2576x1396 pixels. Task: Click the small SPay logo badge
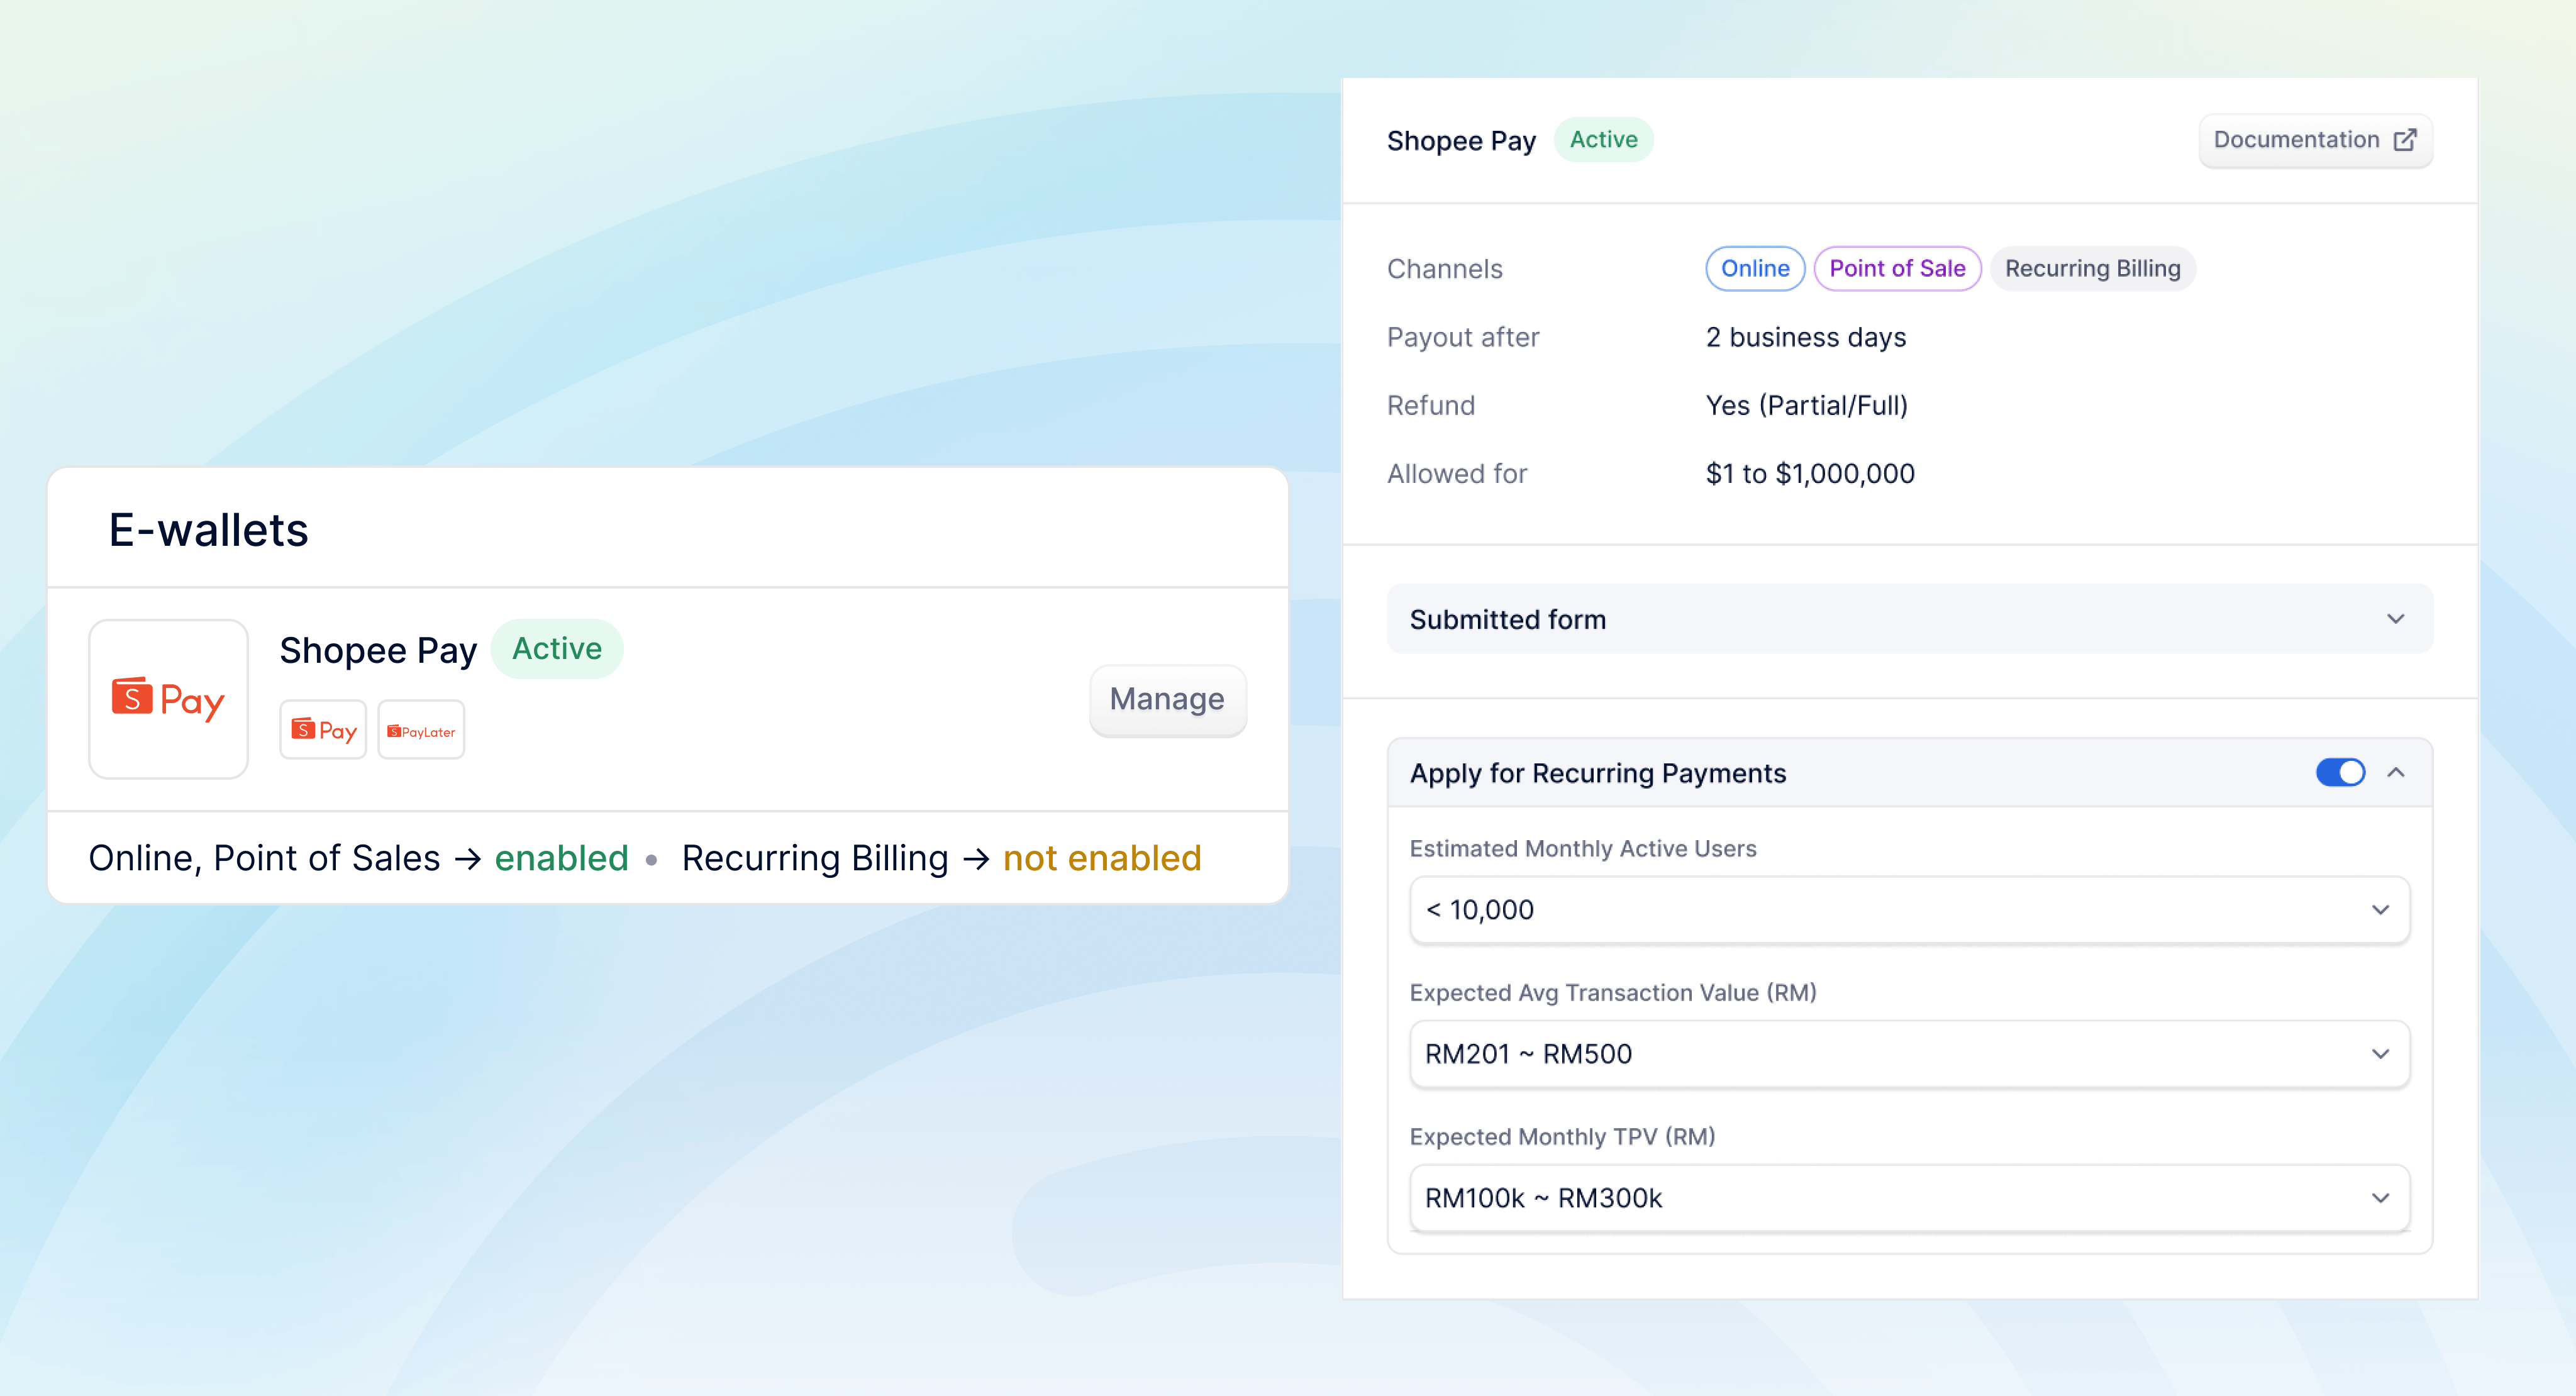323,730
